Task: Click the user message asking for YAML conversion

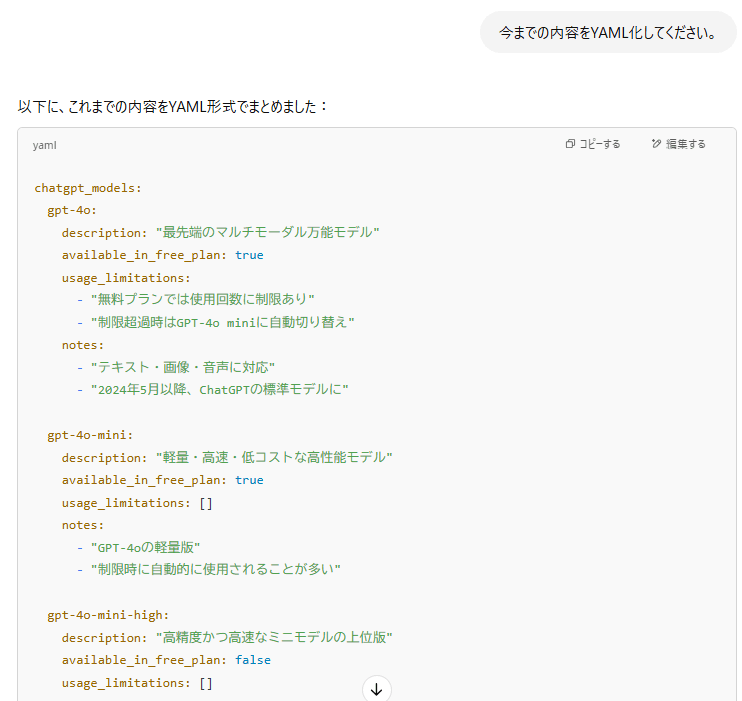Action: pos(608,33)
